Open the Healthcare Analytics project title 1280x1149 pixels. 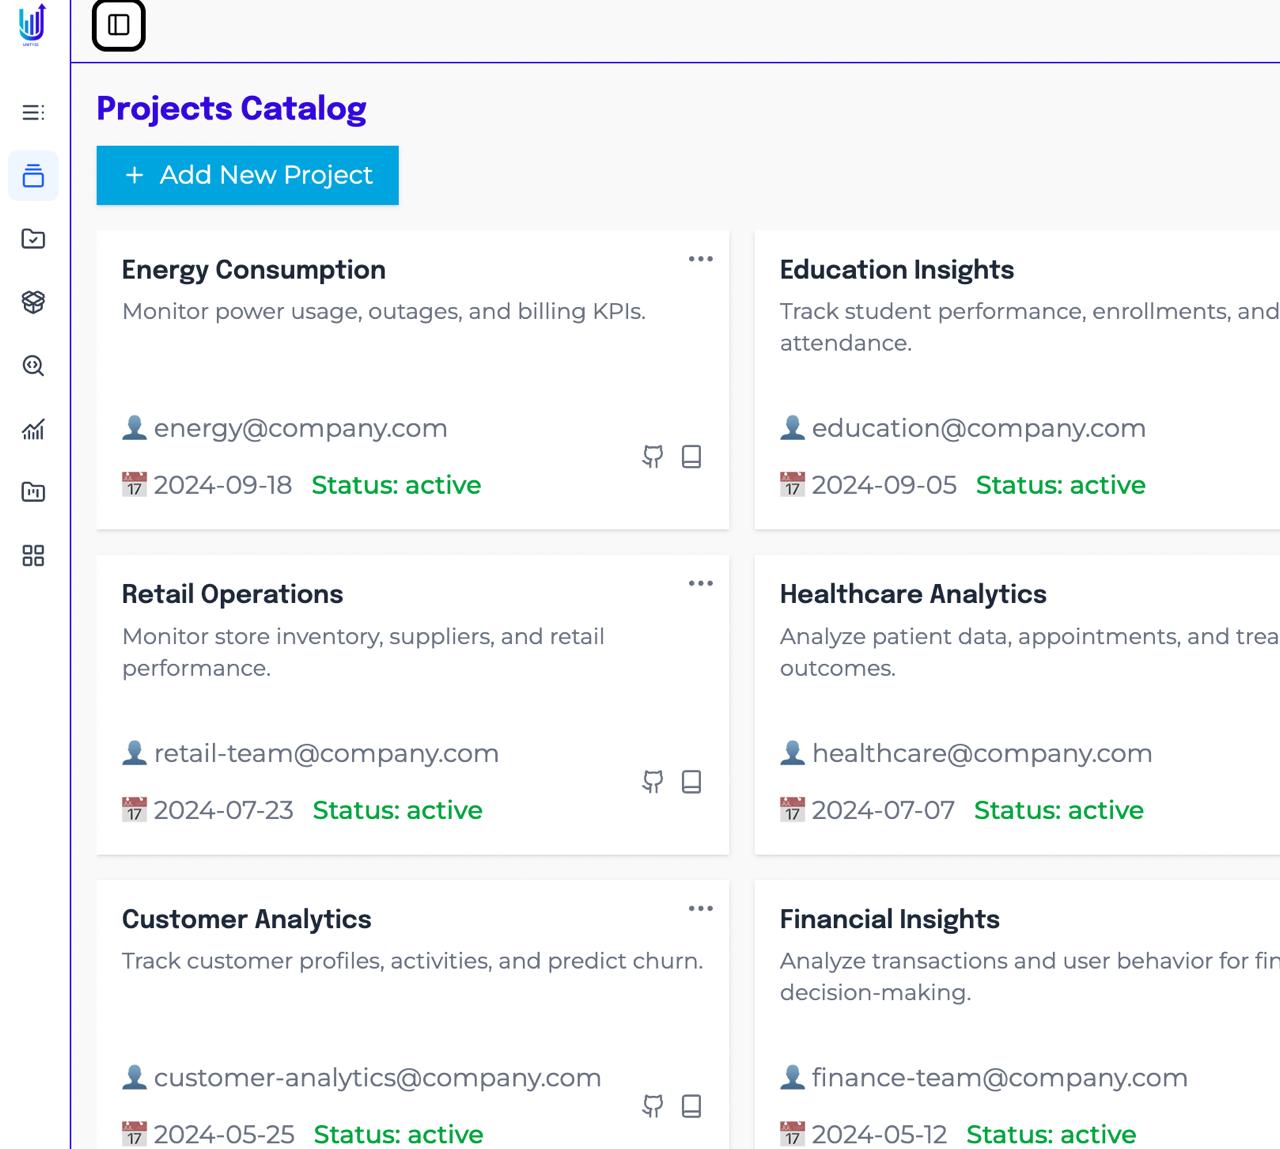click(912, 594)
